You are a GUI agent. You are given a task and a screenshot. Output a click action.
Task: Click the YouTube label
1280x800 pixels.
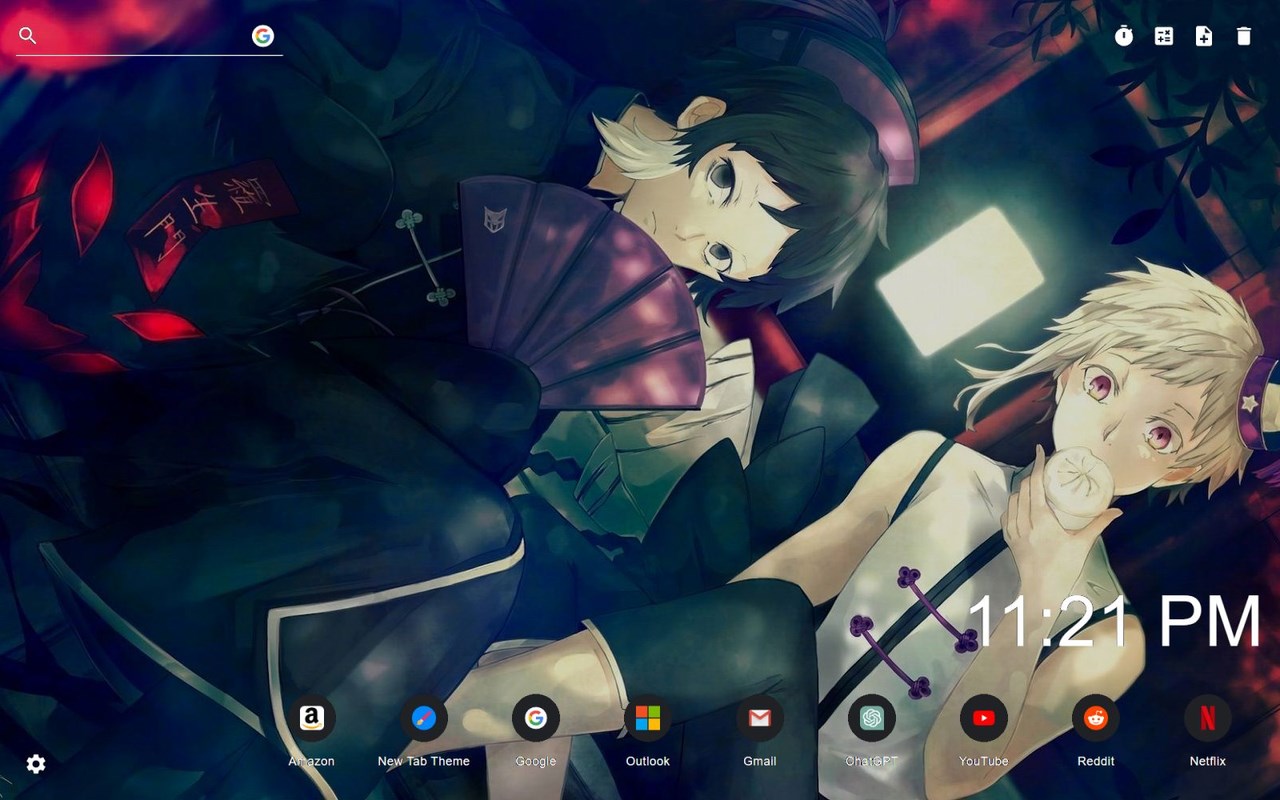pyautogui.click(x=984, y=761)
